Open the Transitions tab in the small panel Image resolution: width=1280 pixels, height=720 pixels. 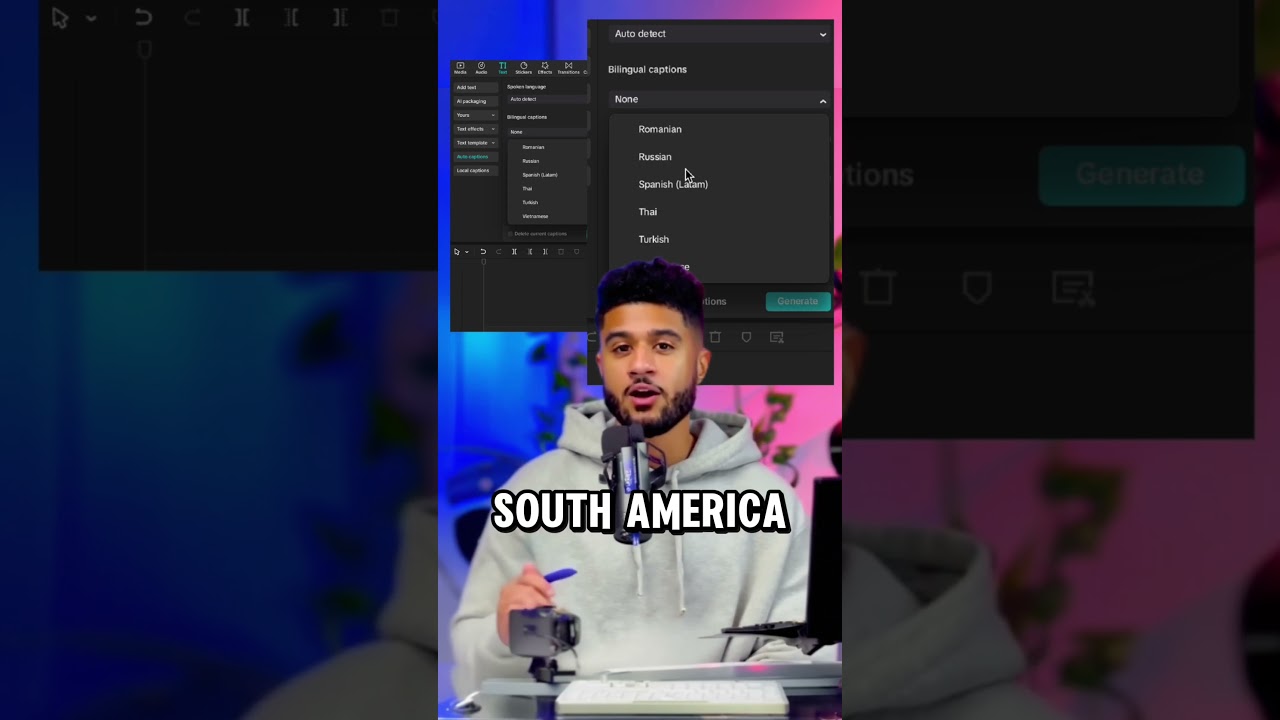click(x=568, y=68)
